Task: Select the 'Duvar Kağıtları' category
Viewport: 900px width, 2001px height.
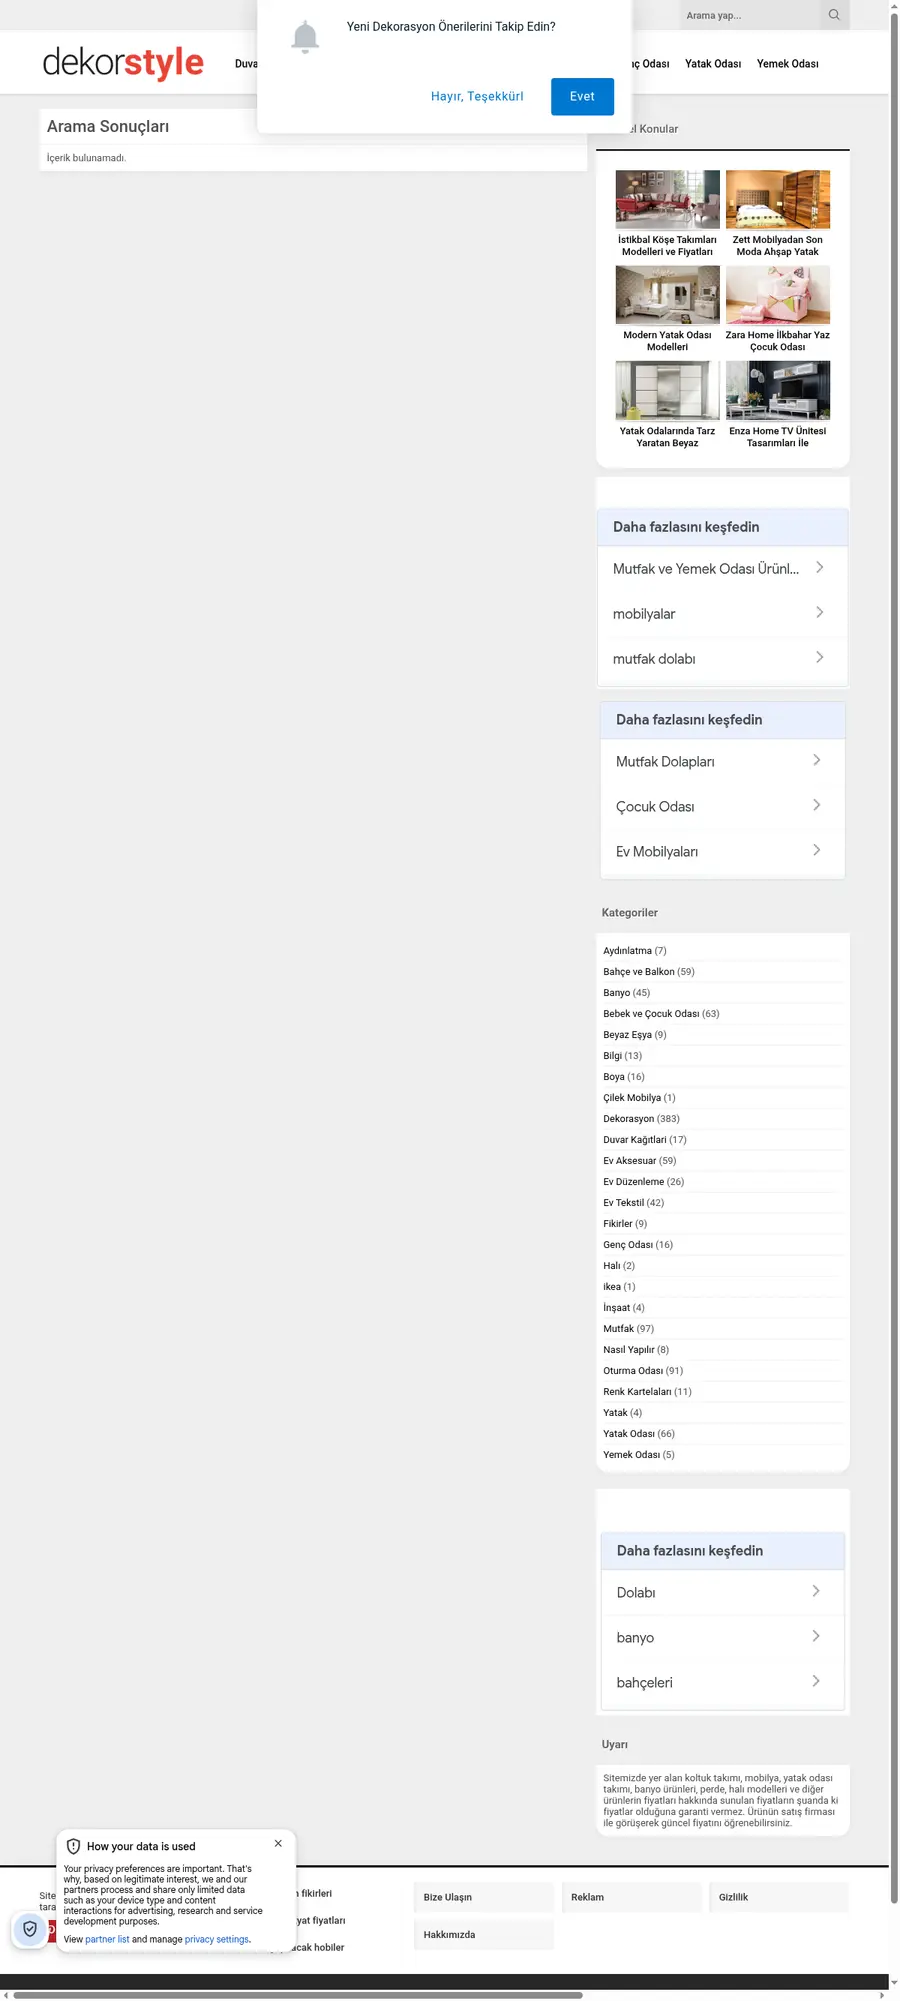Action: point(635,1140)
